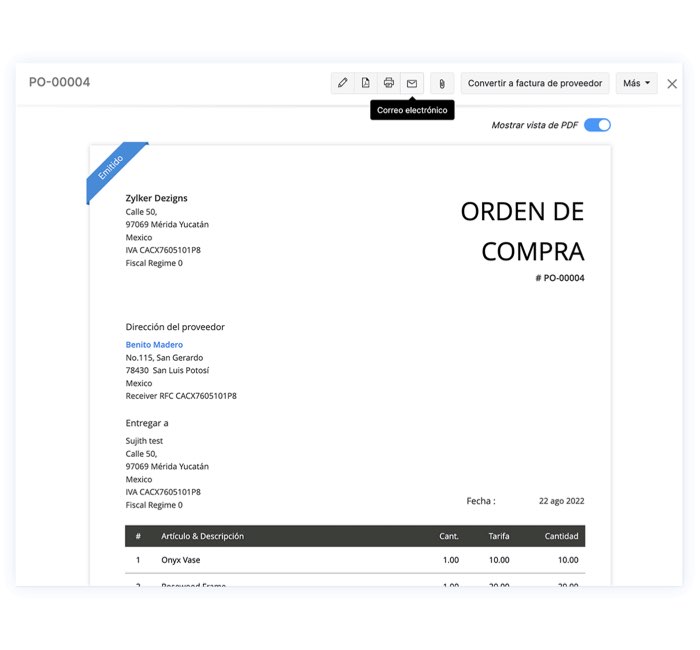Click the ORDEN DE COMPRA heading
Screen dimensions: 700x650
click(x=522, y=231)
